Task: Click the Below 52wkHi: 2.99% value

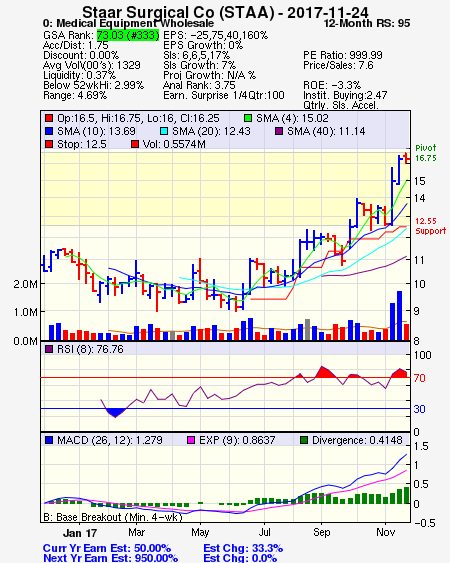Action: tap(93, 85)
